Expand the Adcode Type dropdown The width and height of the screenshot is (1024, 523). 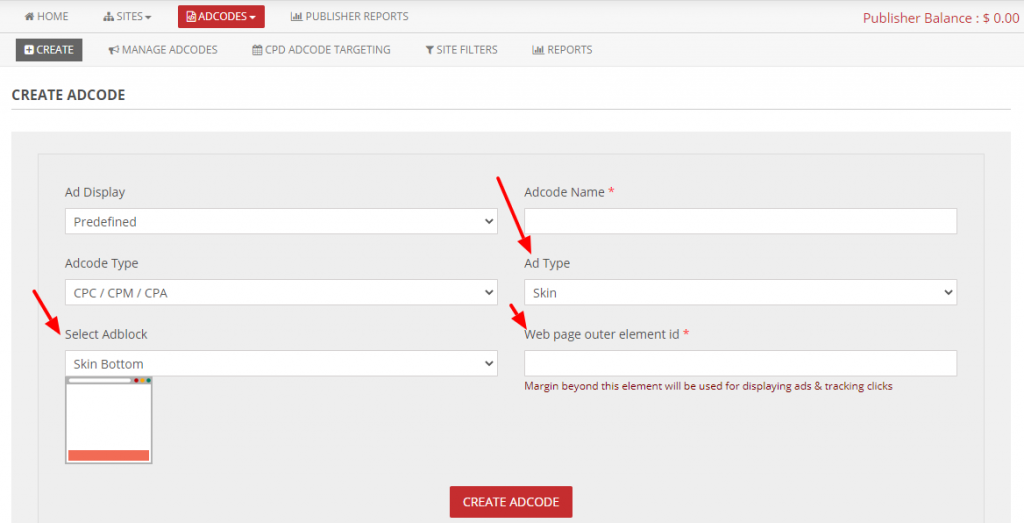click(281, 293)
